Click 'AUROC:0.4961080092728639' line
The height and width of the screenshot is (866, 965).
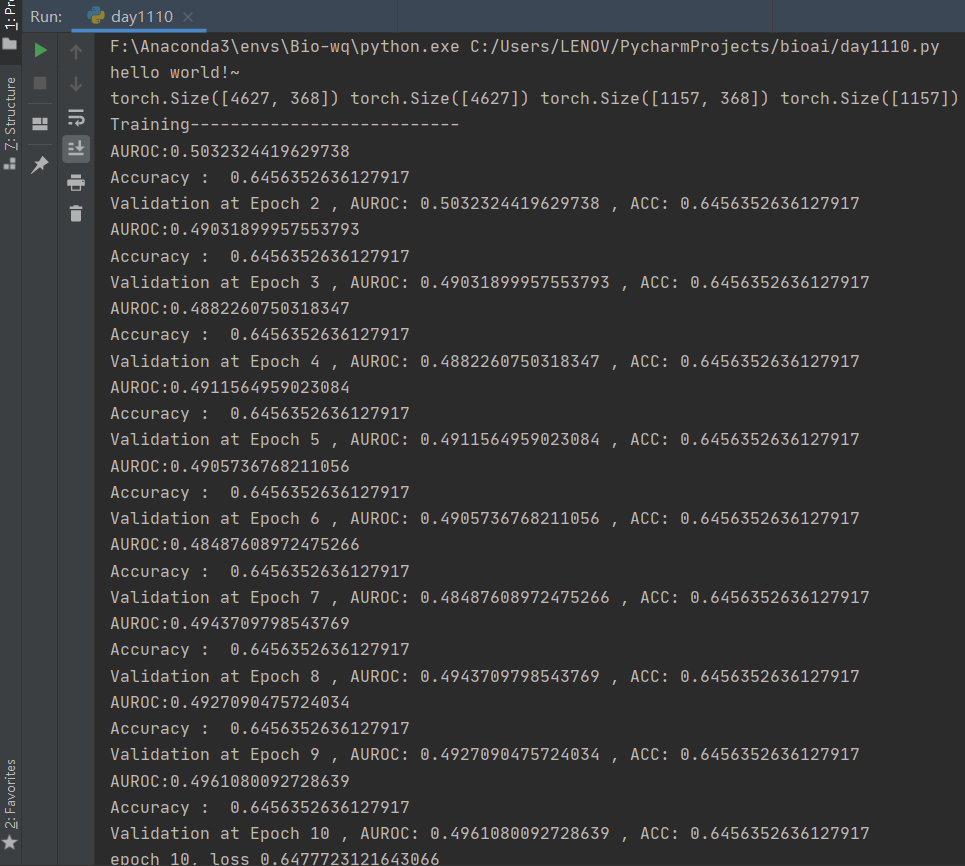pyautogui.click(x=230, y=781)
